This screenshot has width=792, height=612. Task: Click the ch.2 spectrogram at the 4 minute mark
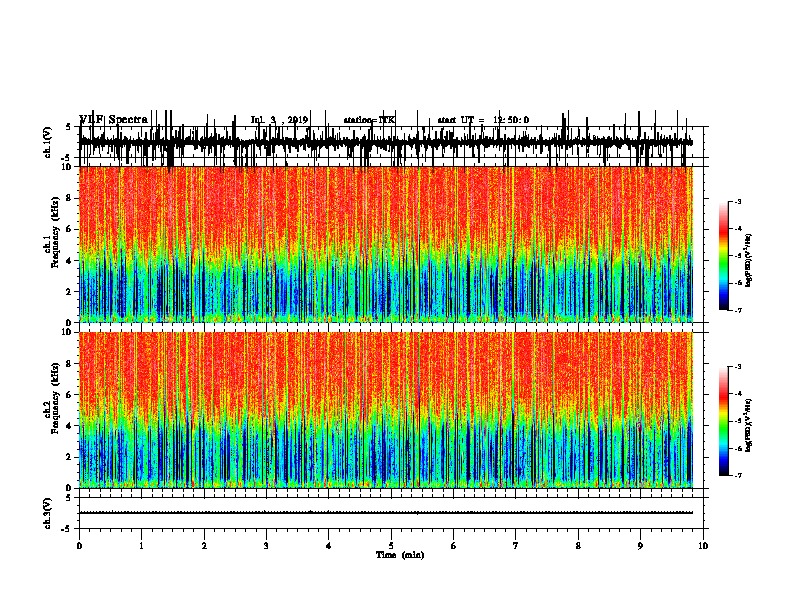[x=329, y=410]
